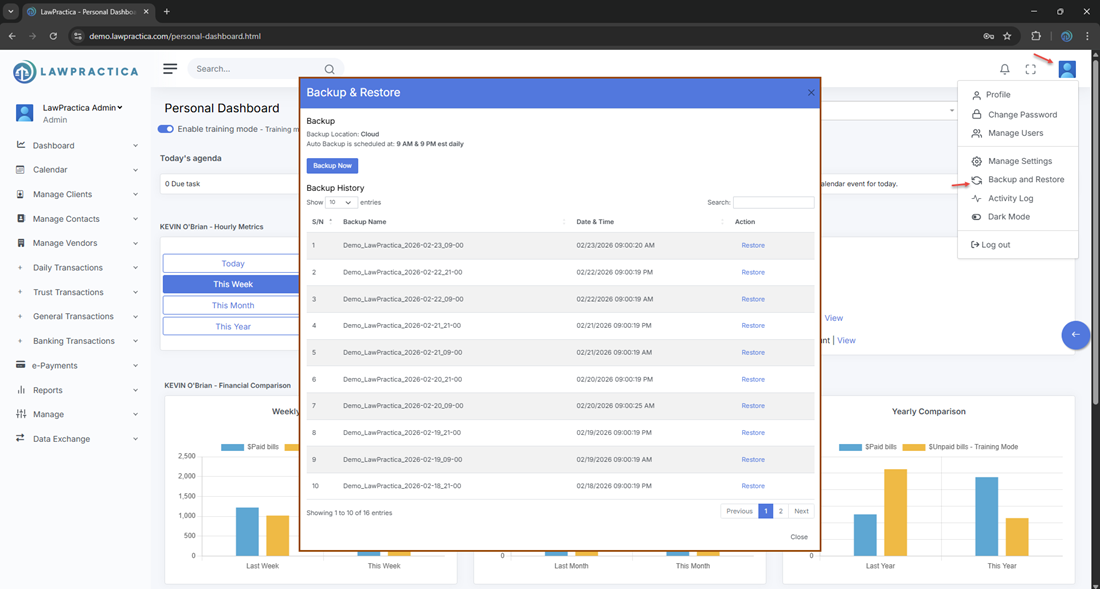This screenshot has height=589, width=1100.
Task: Close Backup & Restore dialog with X
Action: (x=811, y=93)
